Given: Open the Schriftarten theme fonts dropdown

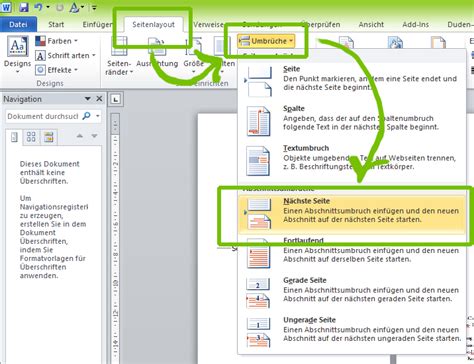Looking at the screenshot, I should [65, 56].
